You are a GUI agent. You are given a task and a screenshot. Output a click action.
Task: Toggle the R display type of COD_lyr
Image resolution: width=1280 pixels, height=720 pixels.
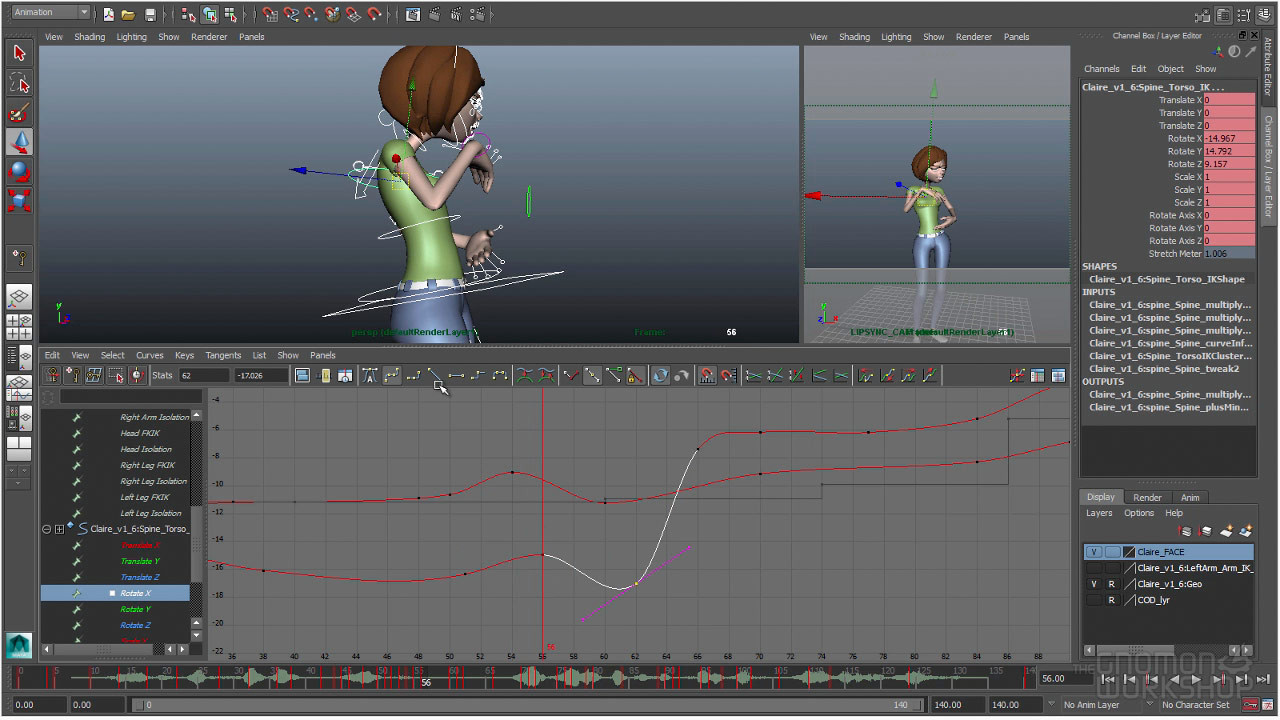(x=1111, y=600)
